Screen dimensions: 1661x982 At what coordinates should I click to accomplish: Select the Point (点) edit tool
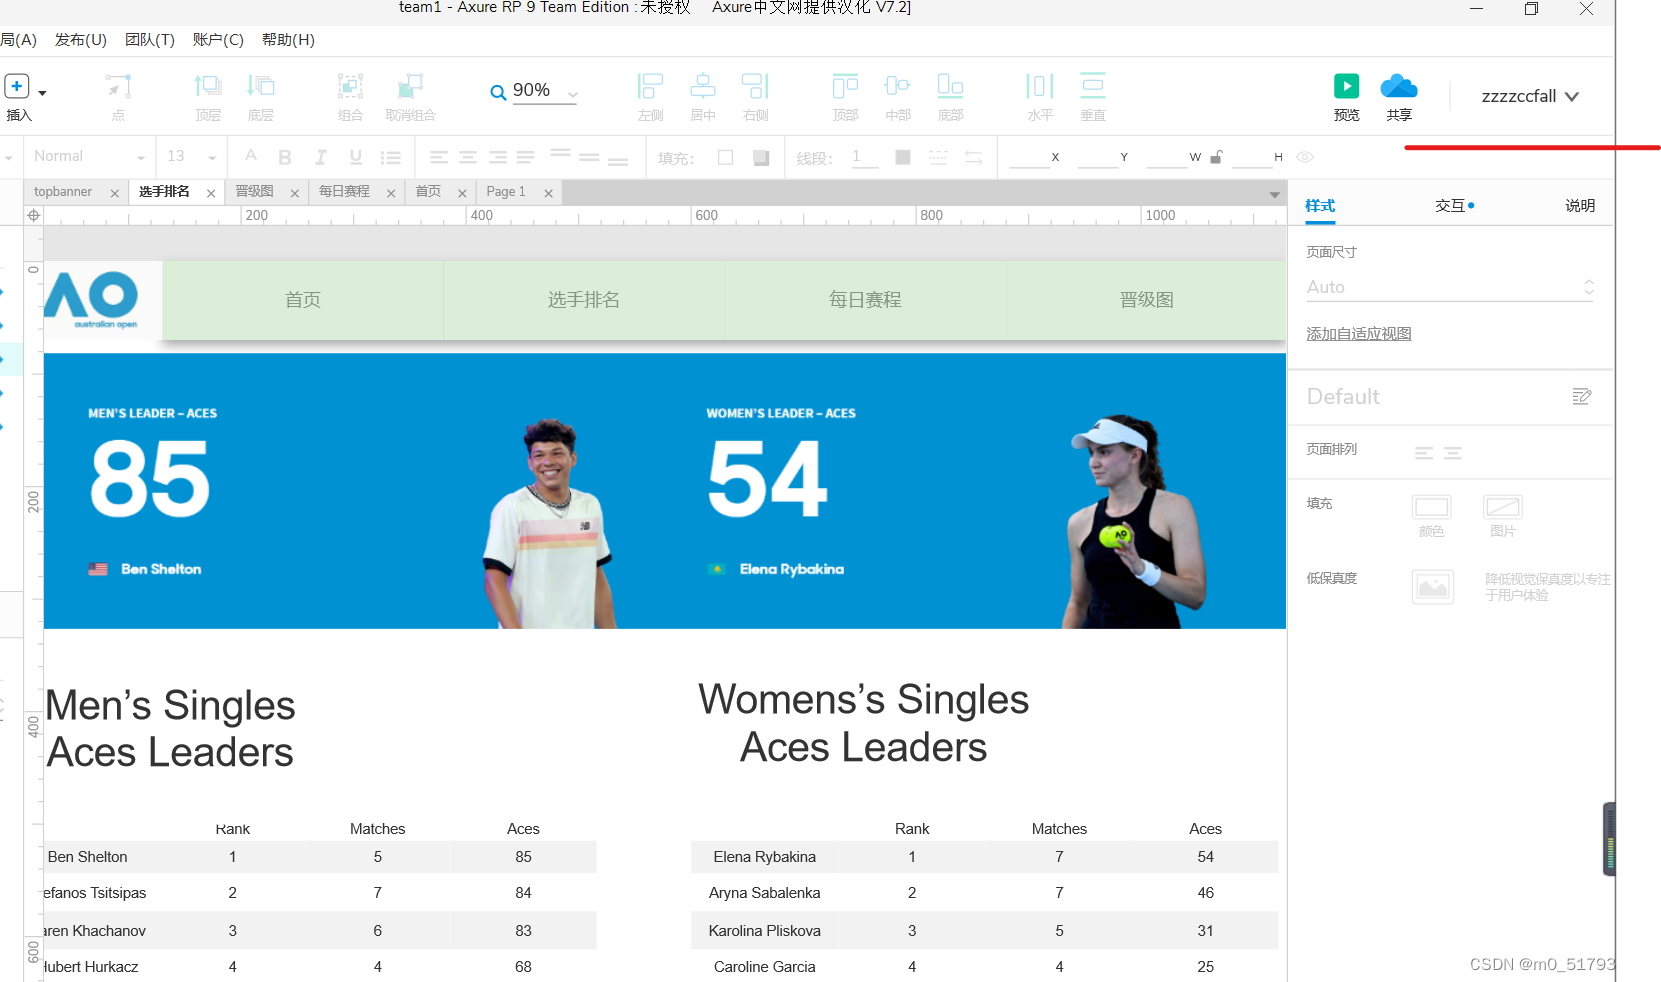[118, 86]
